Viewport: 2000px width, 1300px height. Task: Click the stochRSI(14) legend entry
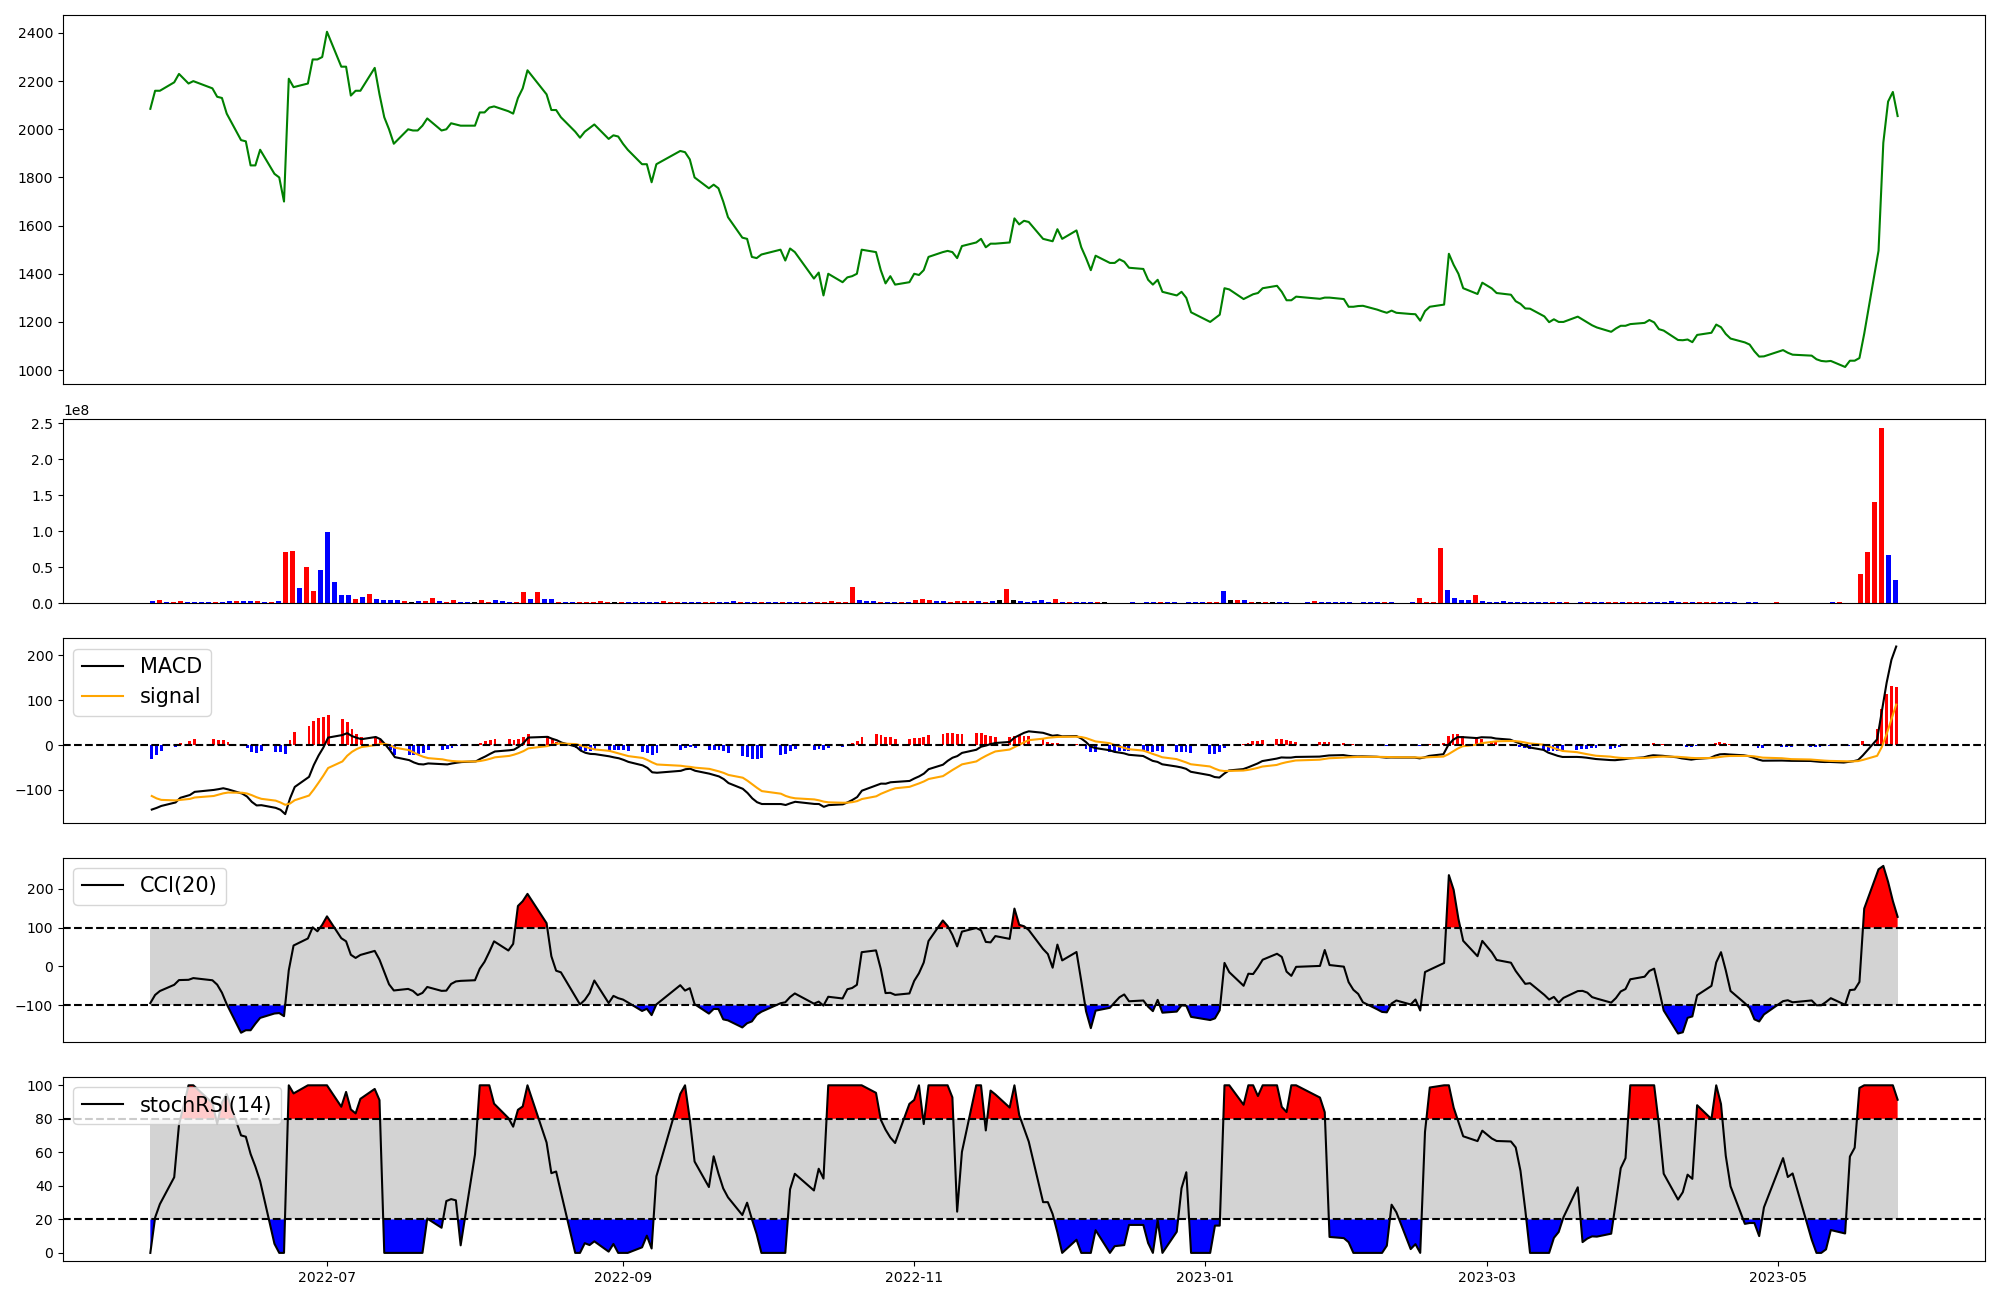pyautogui.click(x=205, y=1105)
